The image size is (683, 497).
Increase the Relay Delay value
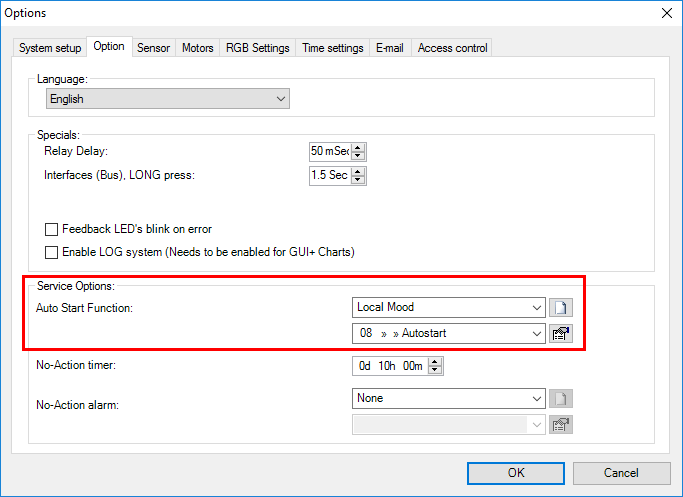(x=359, y=147)
